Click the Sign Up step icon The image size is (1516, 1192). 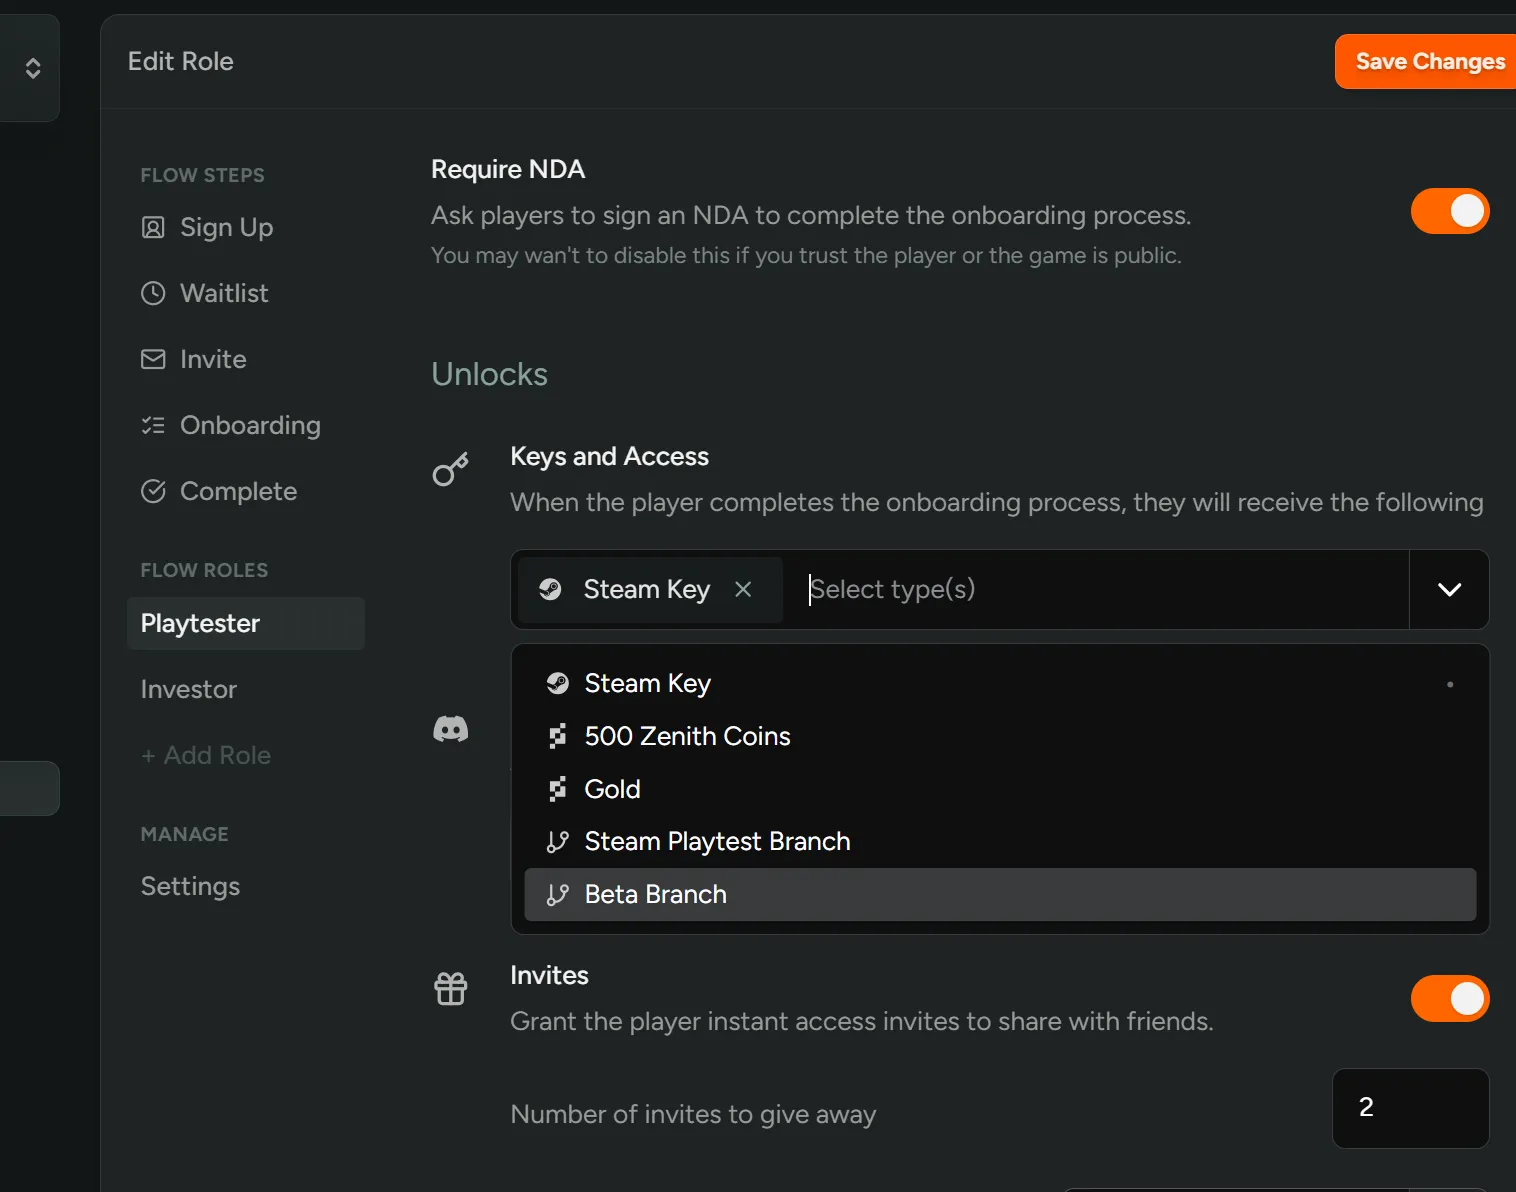(x=153, y=228)
